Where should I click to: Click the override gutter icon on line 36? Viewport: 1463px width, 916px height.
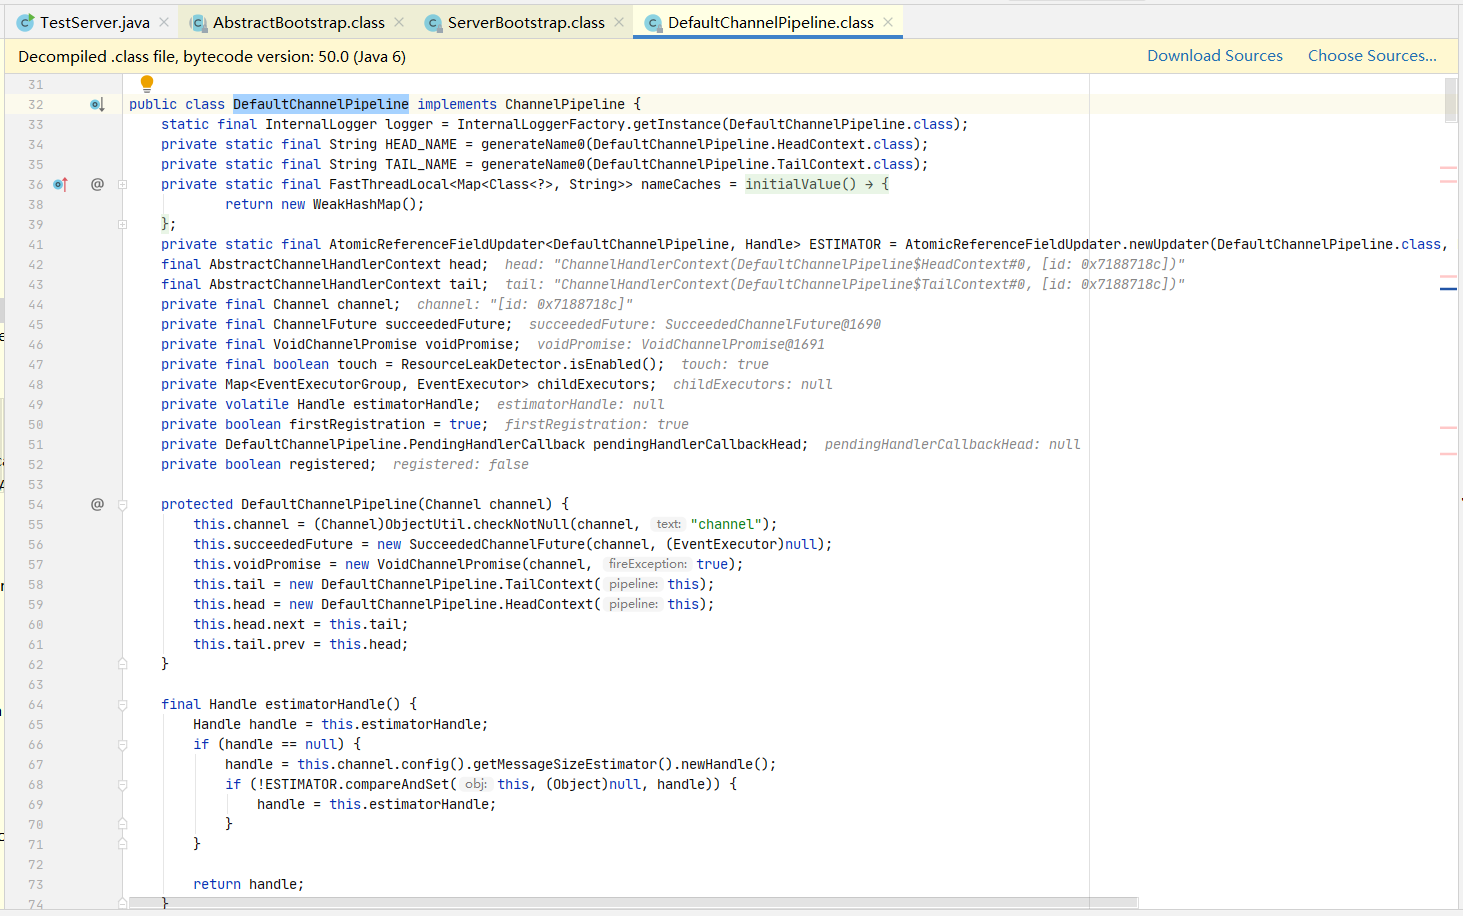click(x=61, y=184)
